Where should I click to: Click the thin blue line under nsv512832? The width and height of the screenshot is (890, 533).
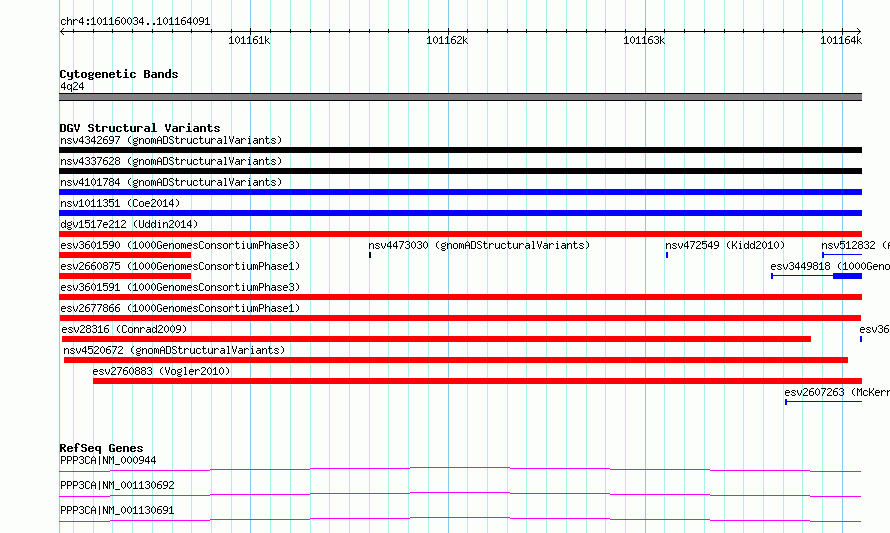coord(842,255)
